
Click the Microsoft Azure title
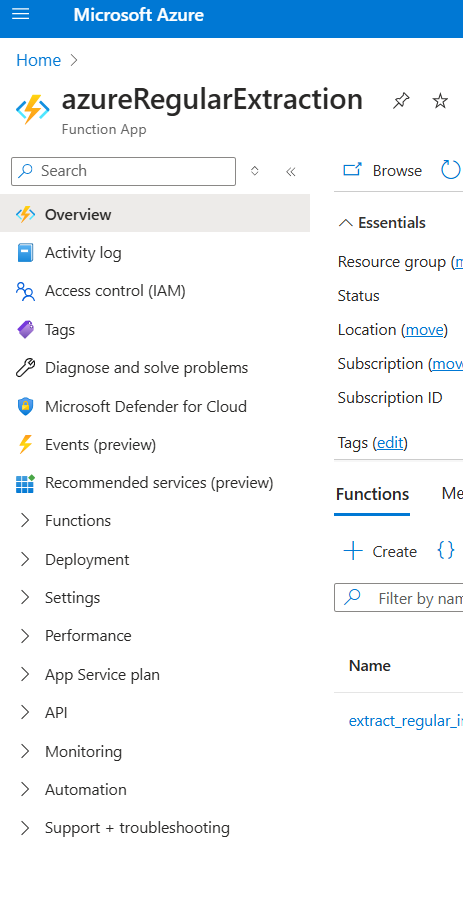139,15
